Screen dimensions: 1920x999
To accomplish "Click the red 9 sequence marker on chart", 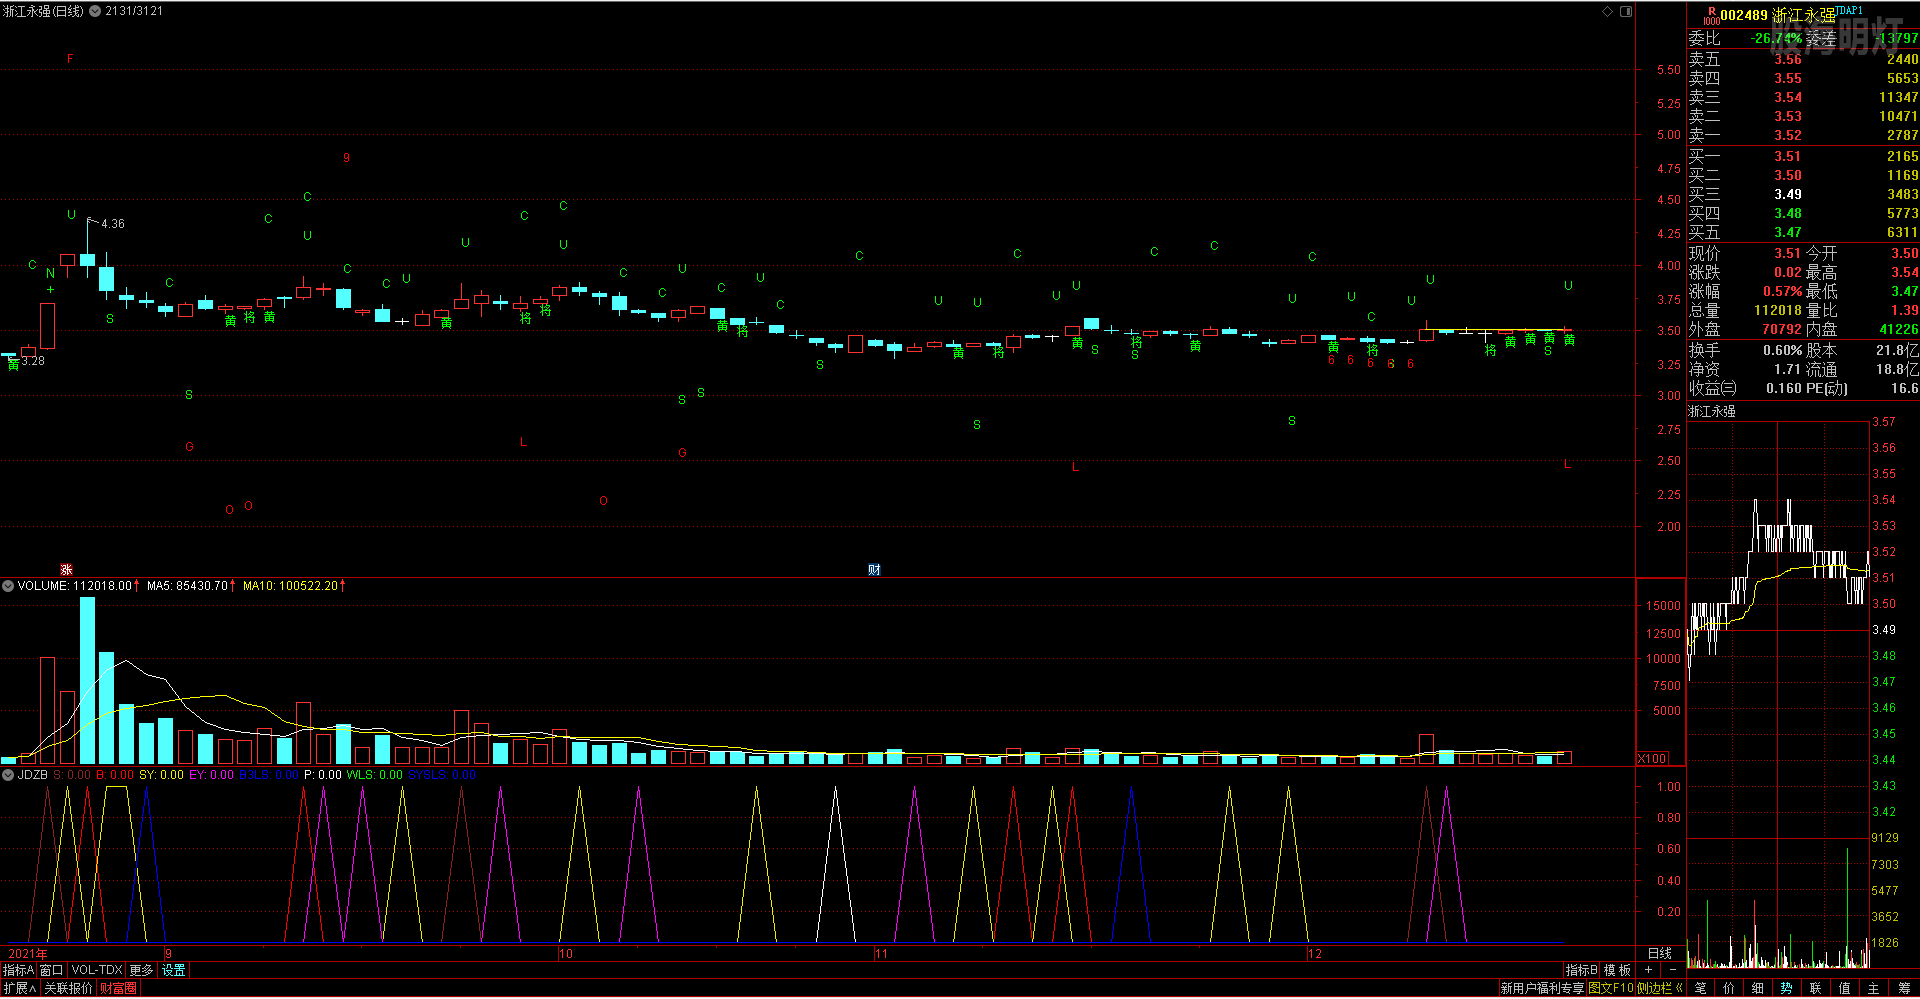I will [346, 158].
